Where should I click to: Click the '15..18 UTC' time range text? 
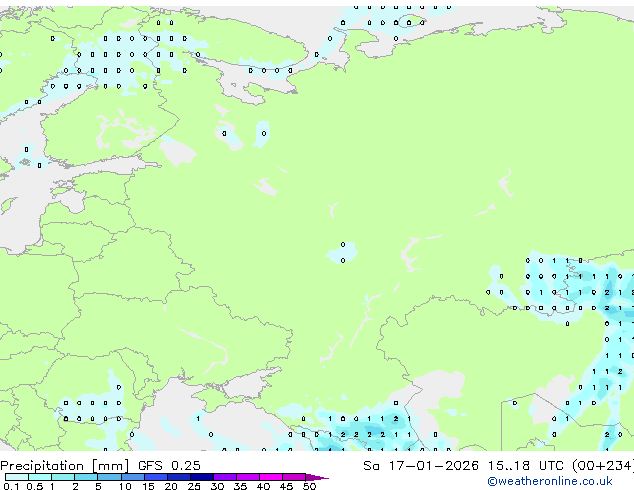point(525,466)
